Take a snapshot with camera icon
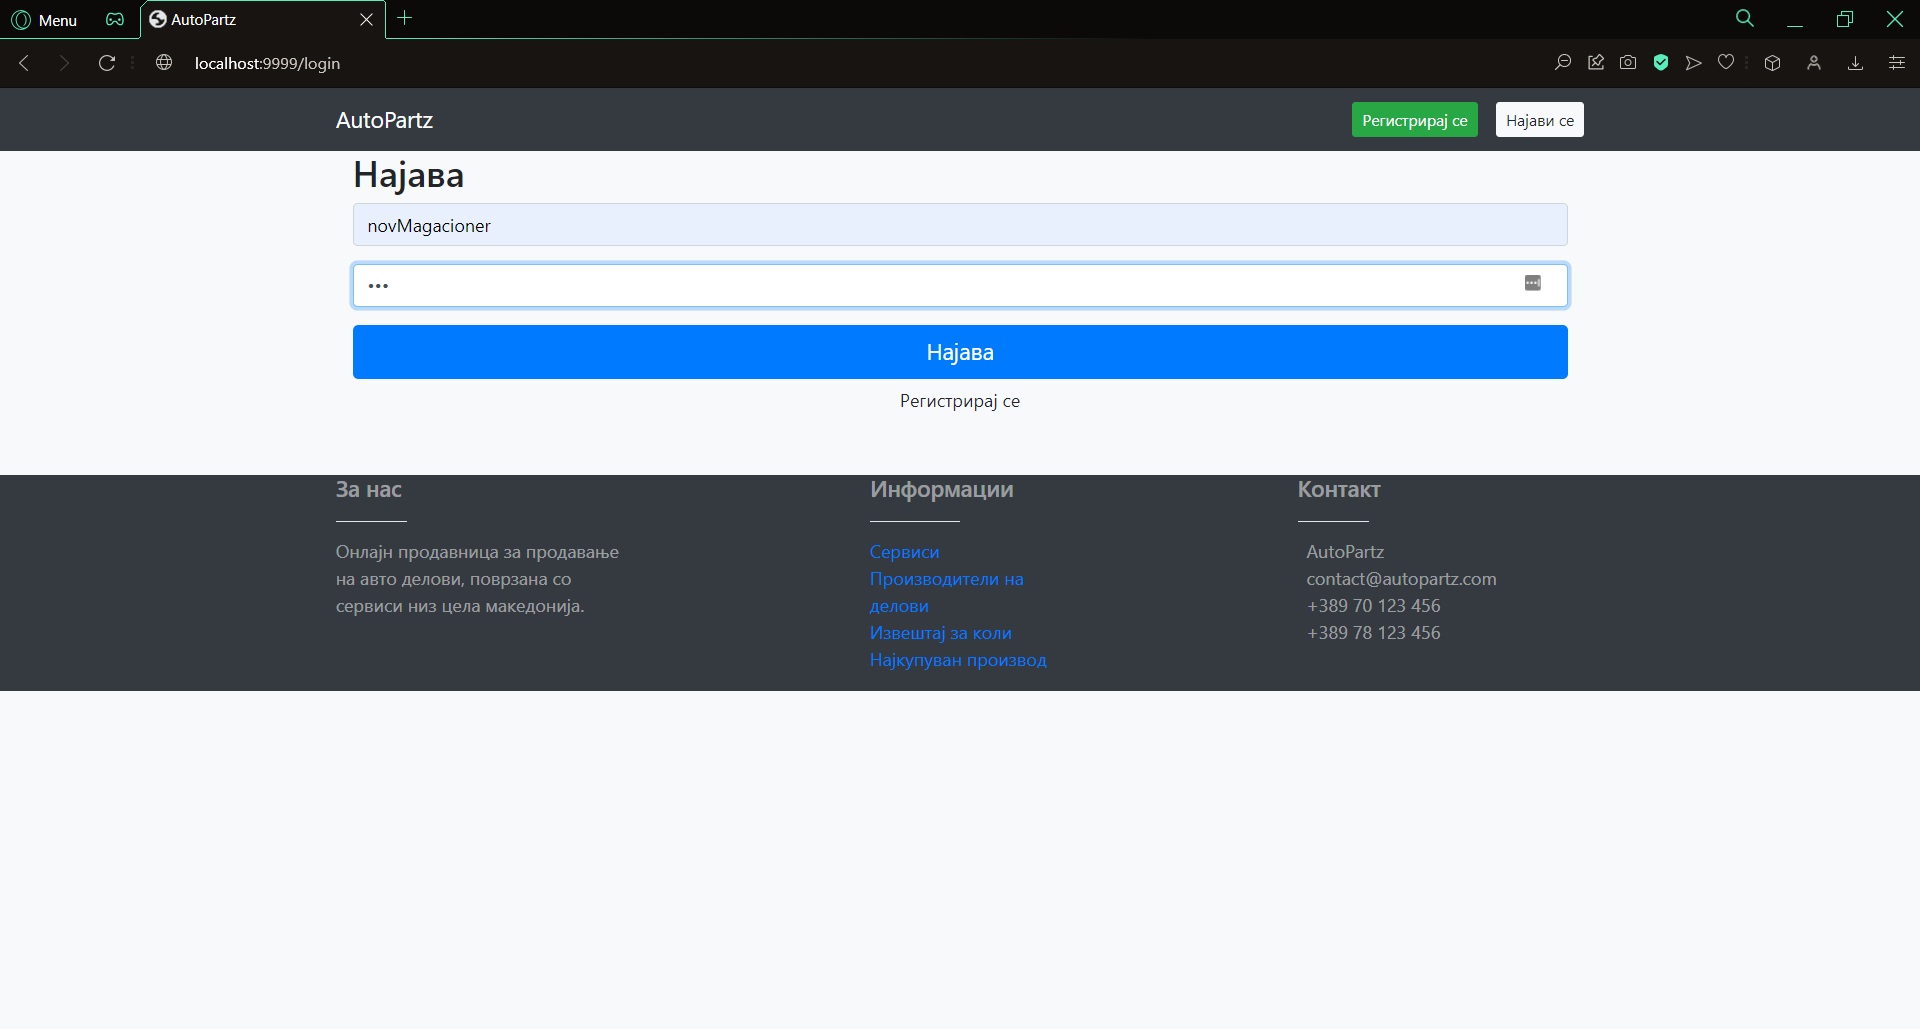The width and height of the screenshot is (1920, 1029). coord(1628,63)
